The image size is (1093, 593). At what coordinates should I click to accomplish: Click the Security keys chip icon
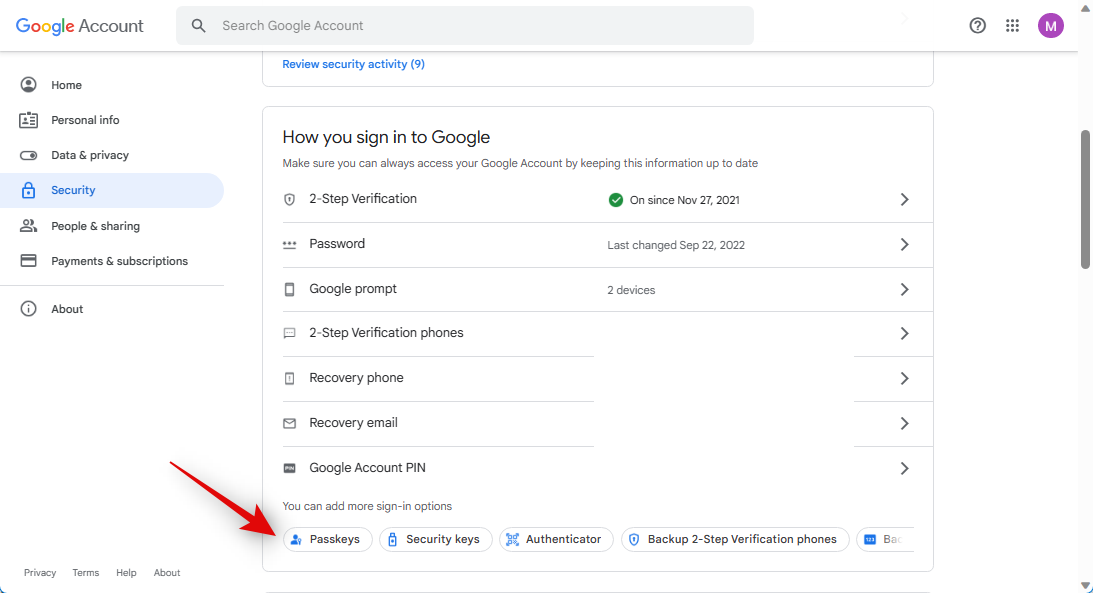pos(392,539)
